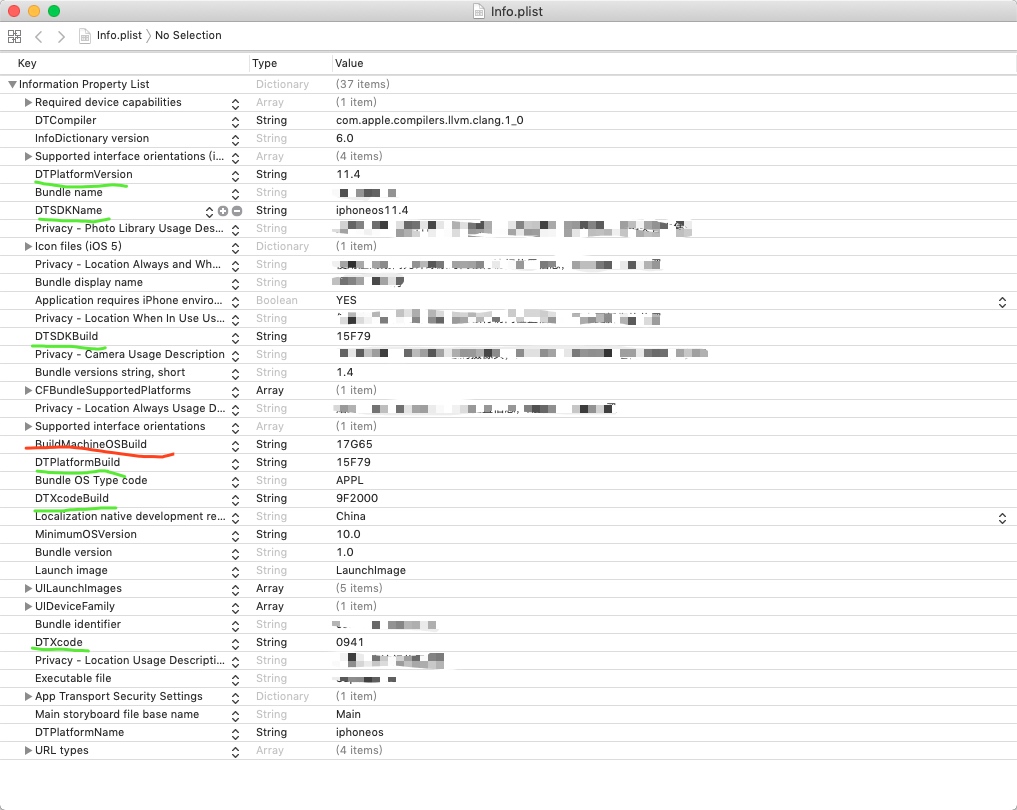The height and width of the screenshot is (810, 1017).
Task: Click the Value column header
Action: tap(349, 63)
